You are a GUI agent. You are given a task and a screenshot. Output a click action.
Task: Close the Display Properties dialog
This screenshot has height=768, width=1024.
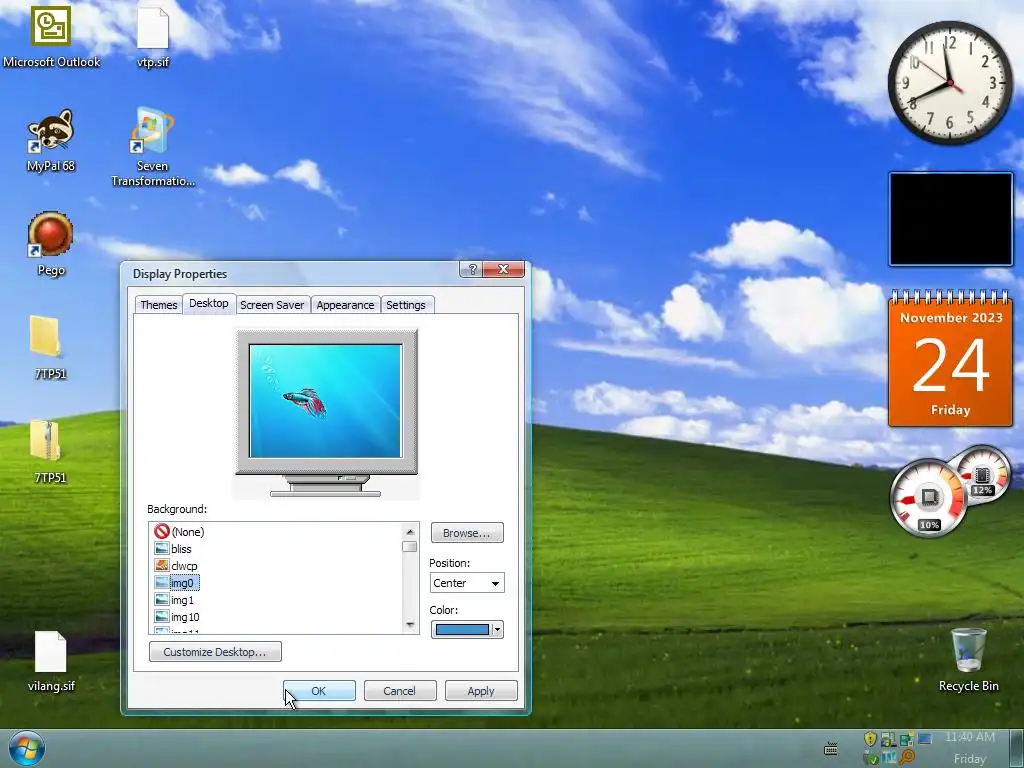point(503,270)
